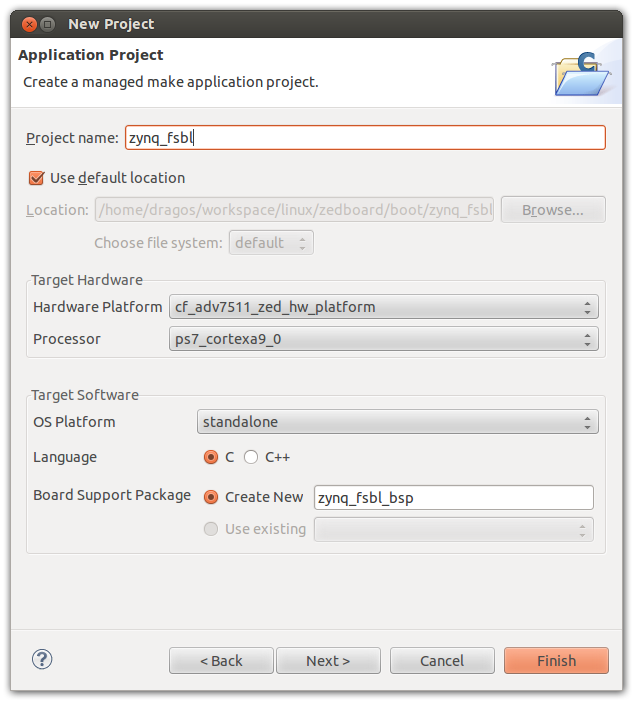The width and height of the screenshot is (633, 701).
Task: Click the Finish button
Action: point(556,660)
